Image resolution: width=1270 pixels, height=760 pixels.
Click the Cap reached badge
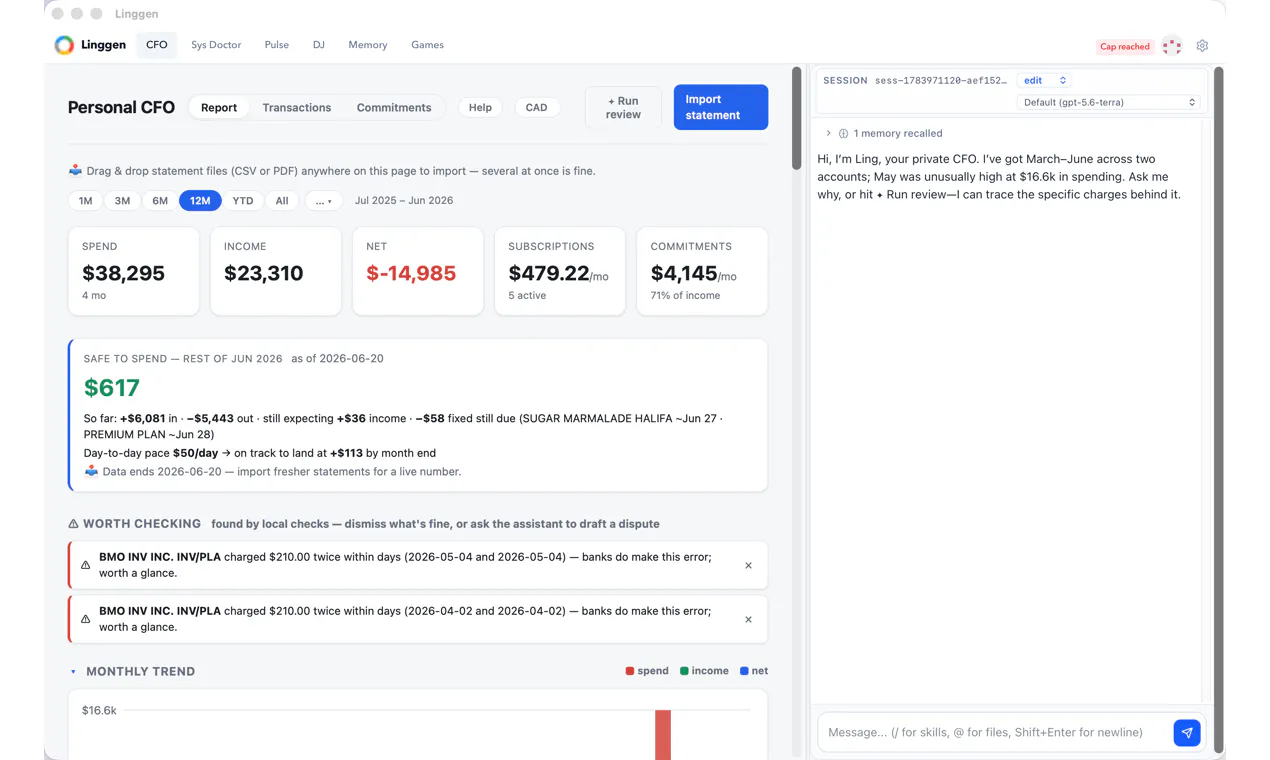[1125, 46]
